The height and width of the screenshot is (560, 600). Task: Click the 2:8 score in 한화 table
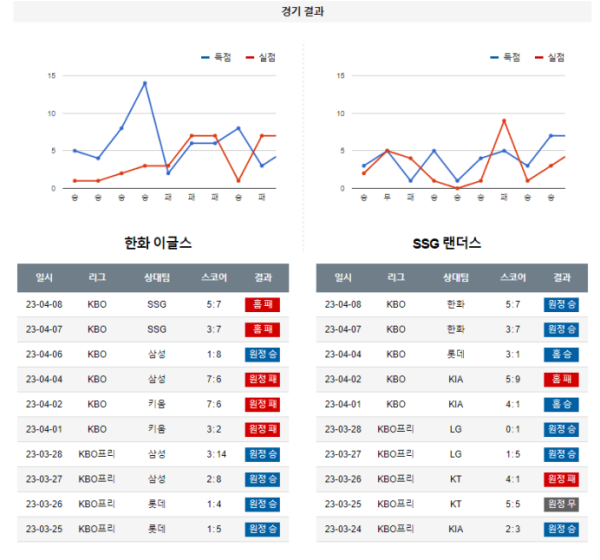tap(214, 479)
